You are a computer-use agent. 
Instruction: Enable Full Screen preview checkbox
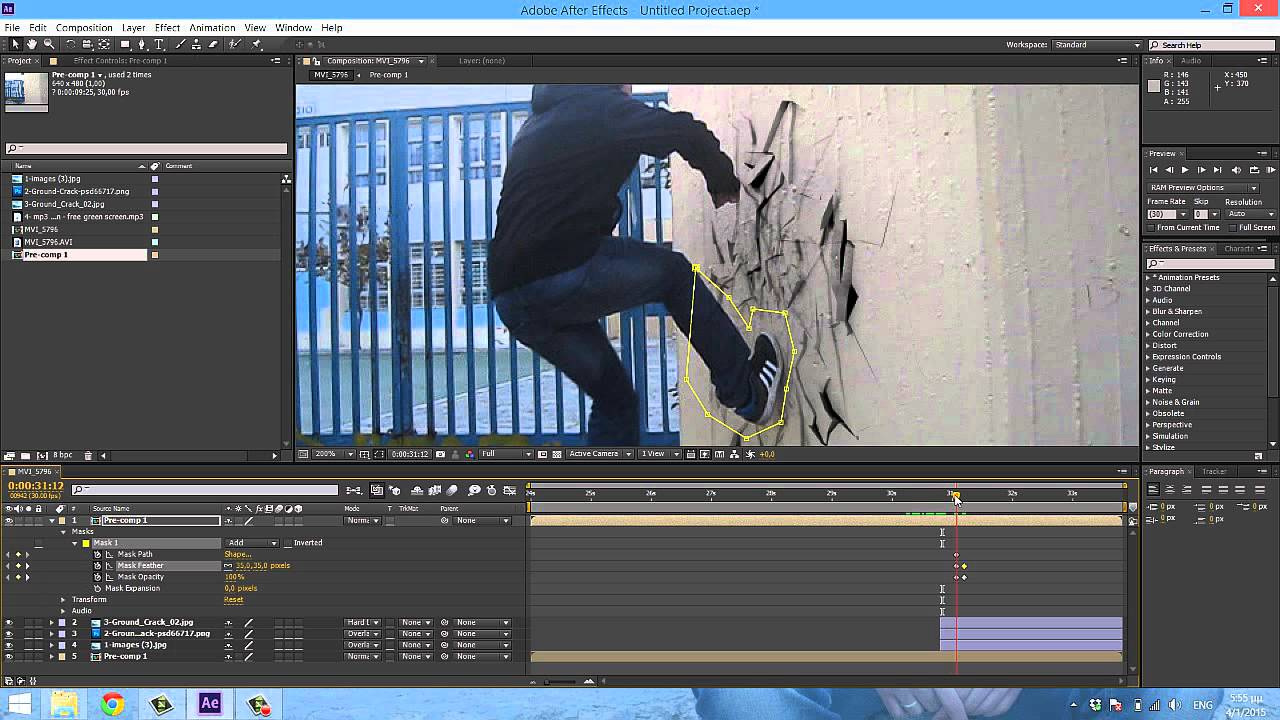(x=1234, y=228)
